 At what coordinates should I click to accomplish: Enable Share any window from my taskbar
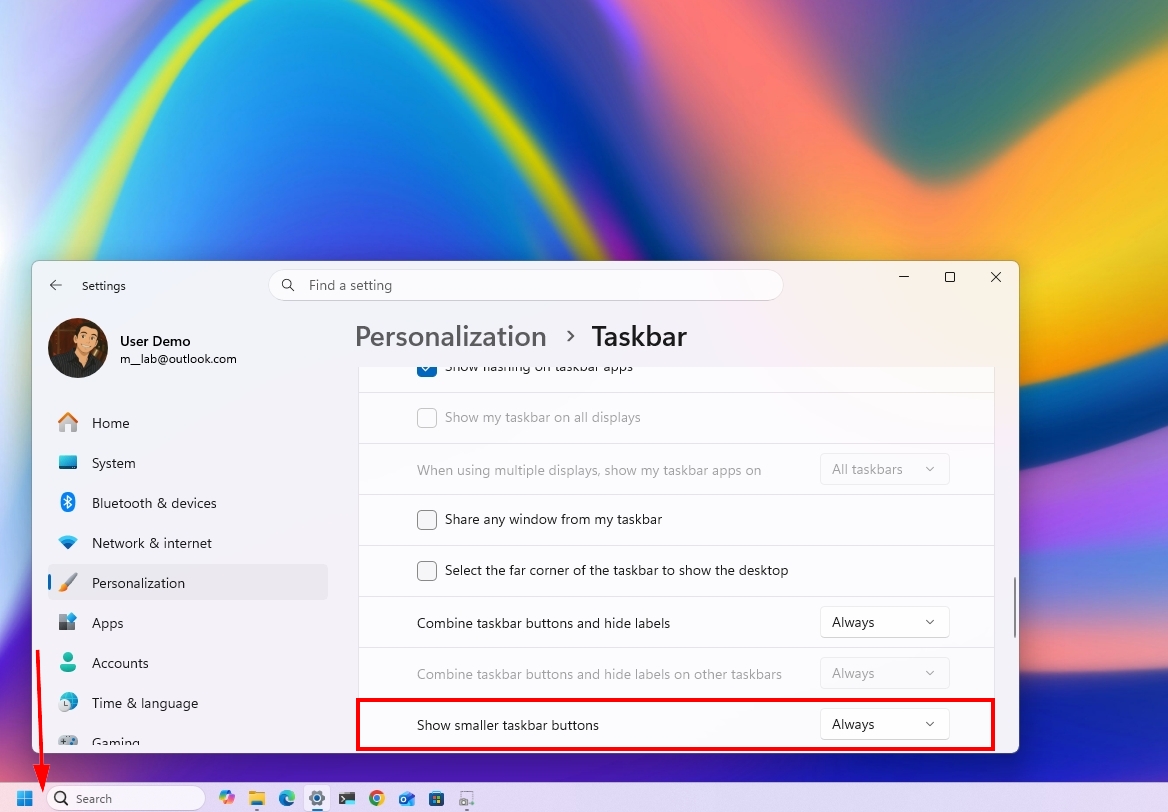click(x=427, y=519)
